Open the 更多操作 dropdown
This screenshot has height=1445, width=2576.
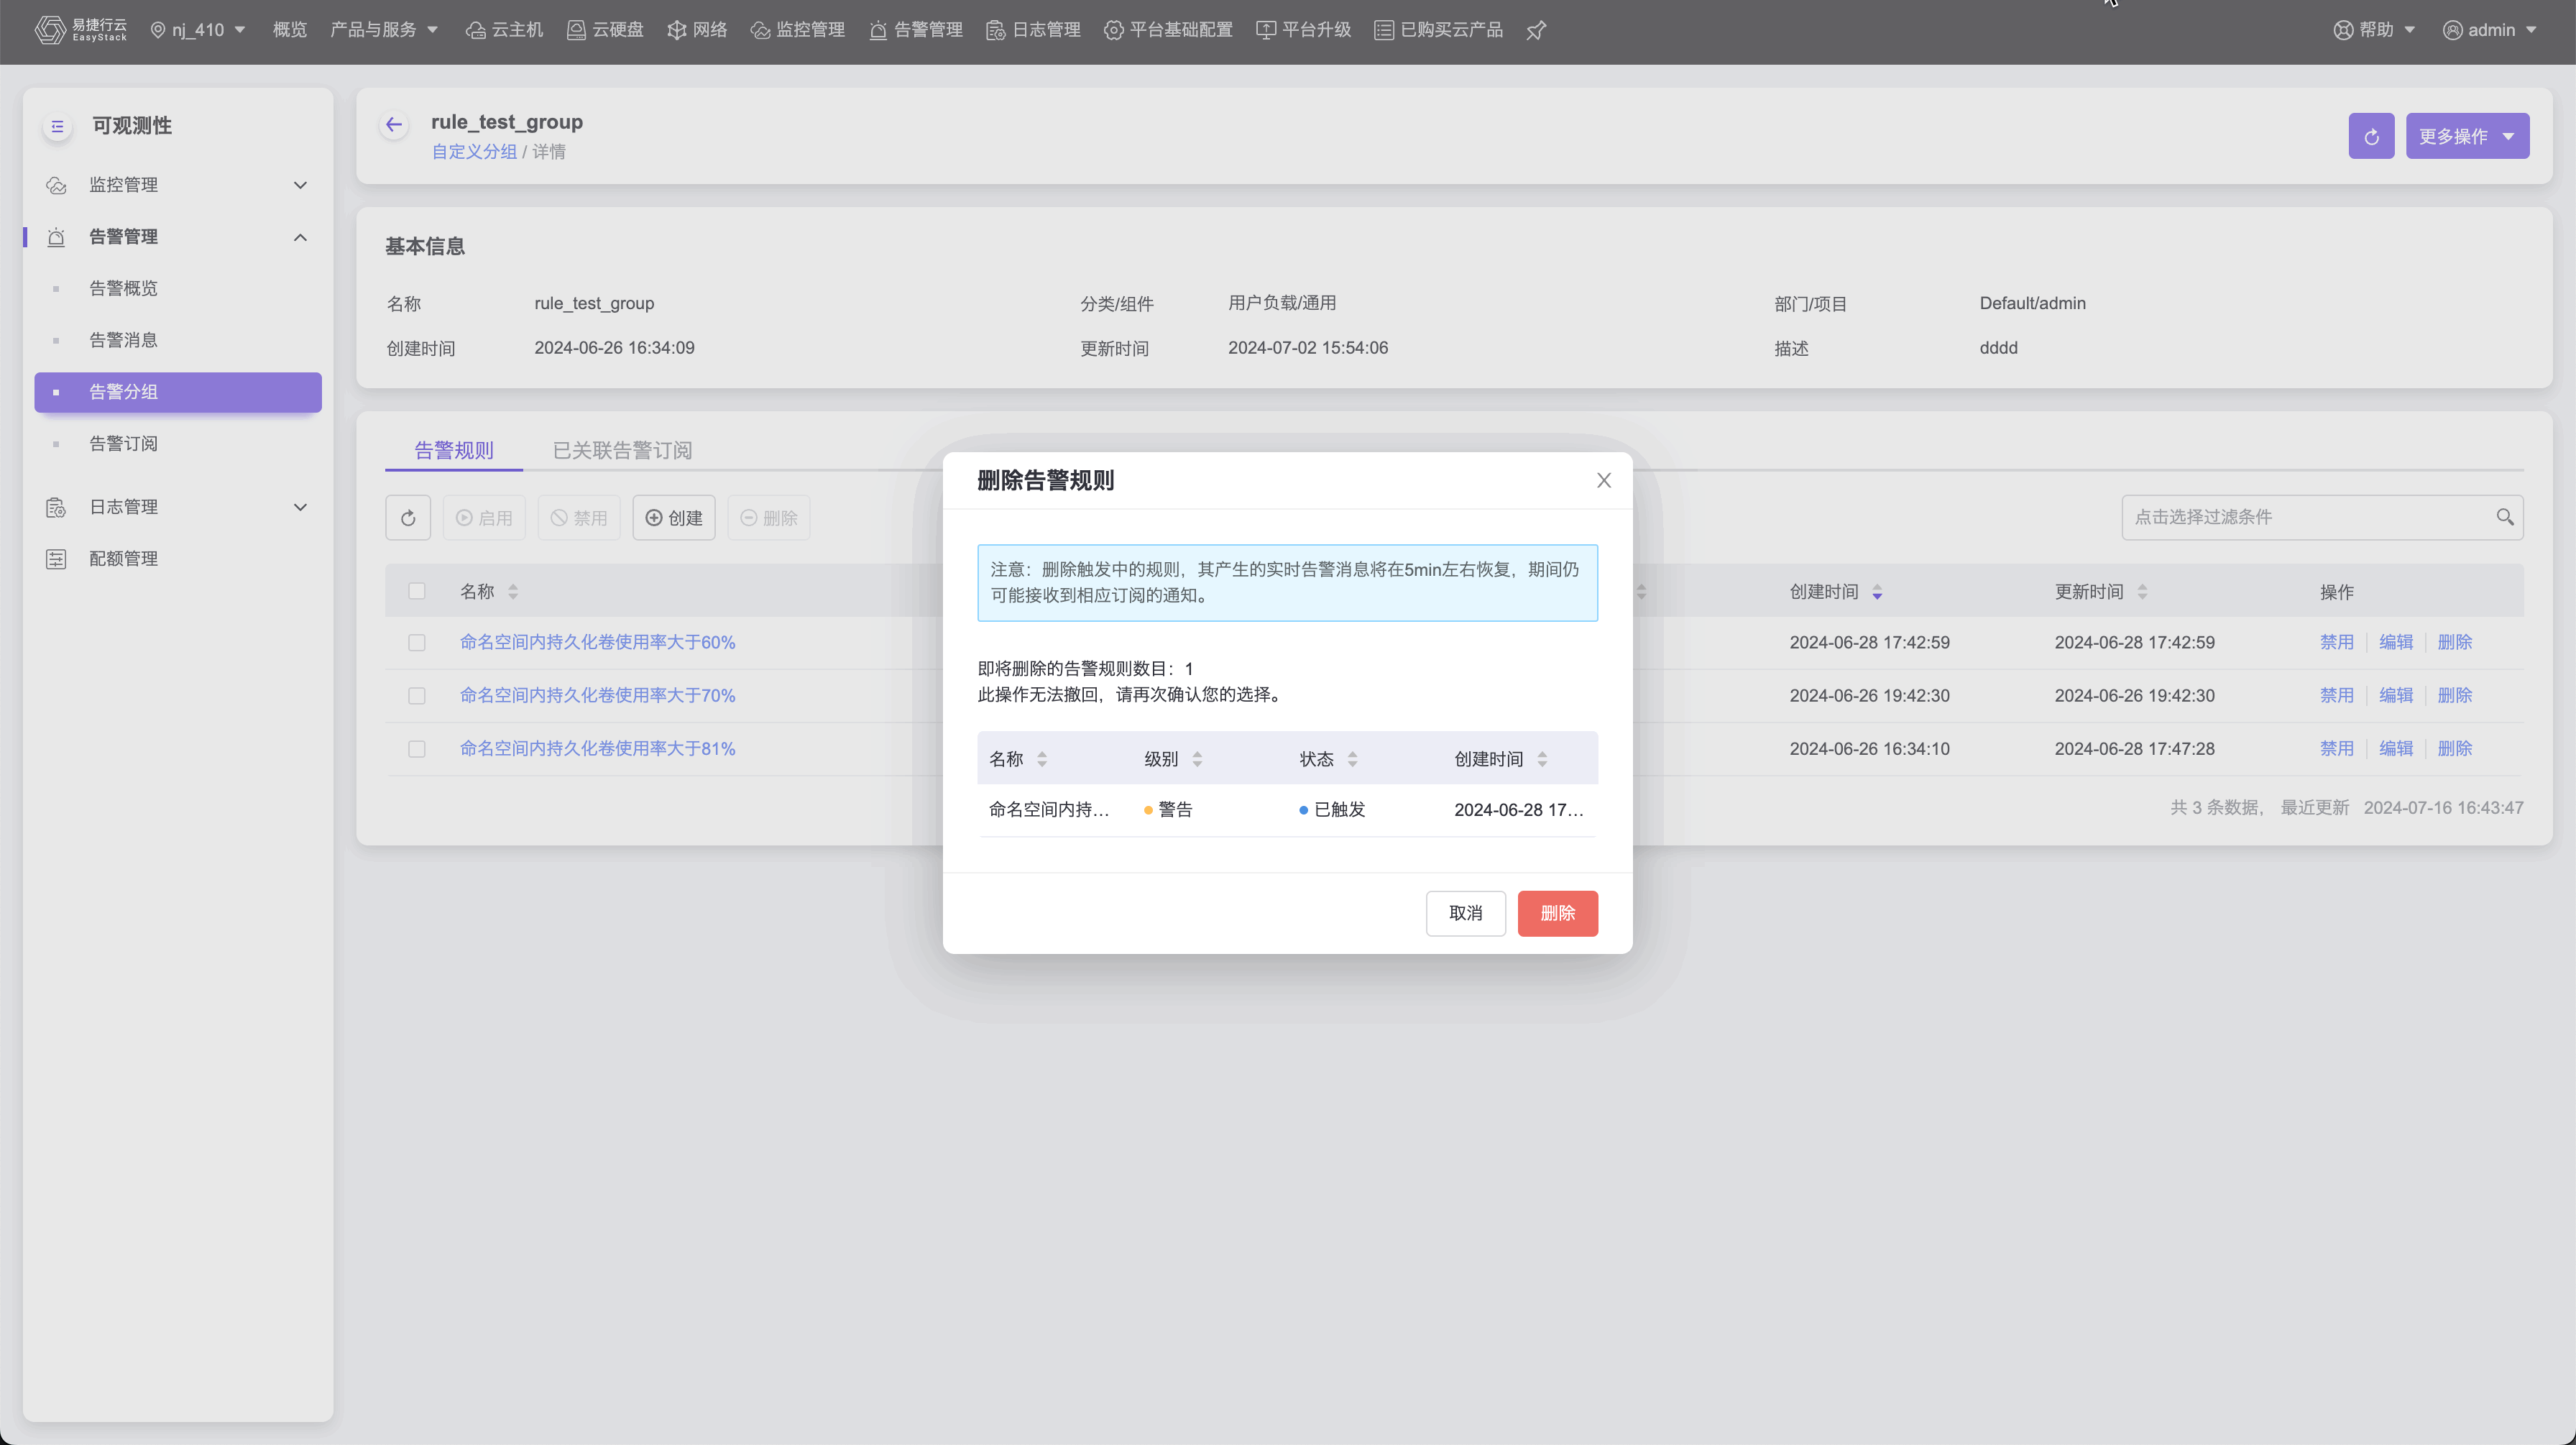pyautogui.click(x=2467, y=136)
